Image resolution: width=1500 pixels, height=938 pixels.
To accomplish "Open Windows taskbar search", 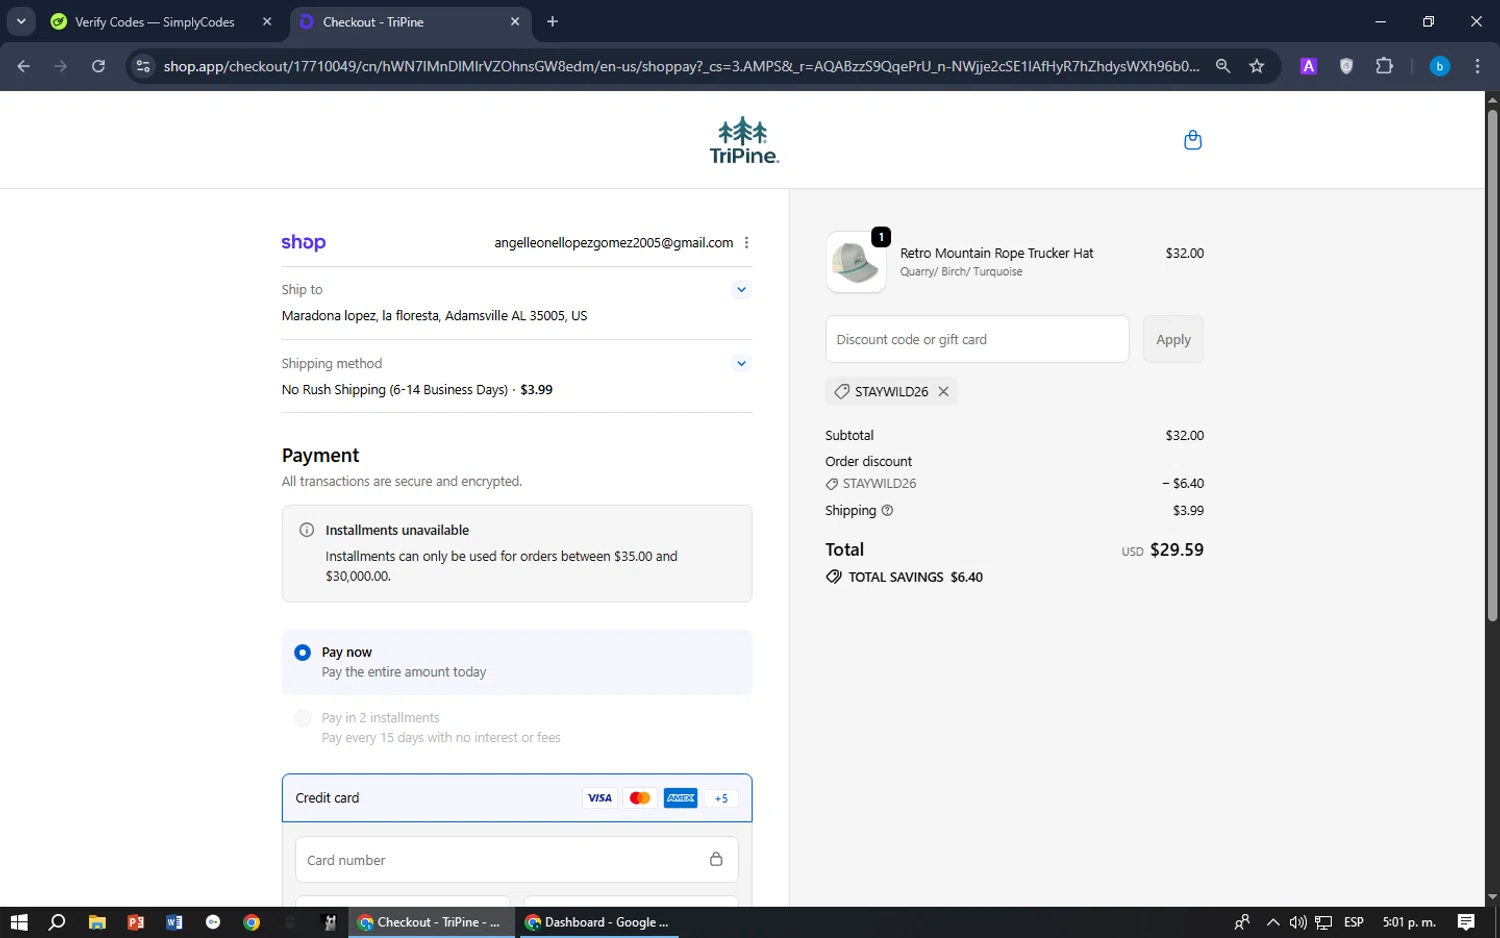I will [x=57, y=922].
